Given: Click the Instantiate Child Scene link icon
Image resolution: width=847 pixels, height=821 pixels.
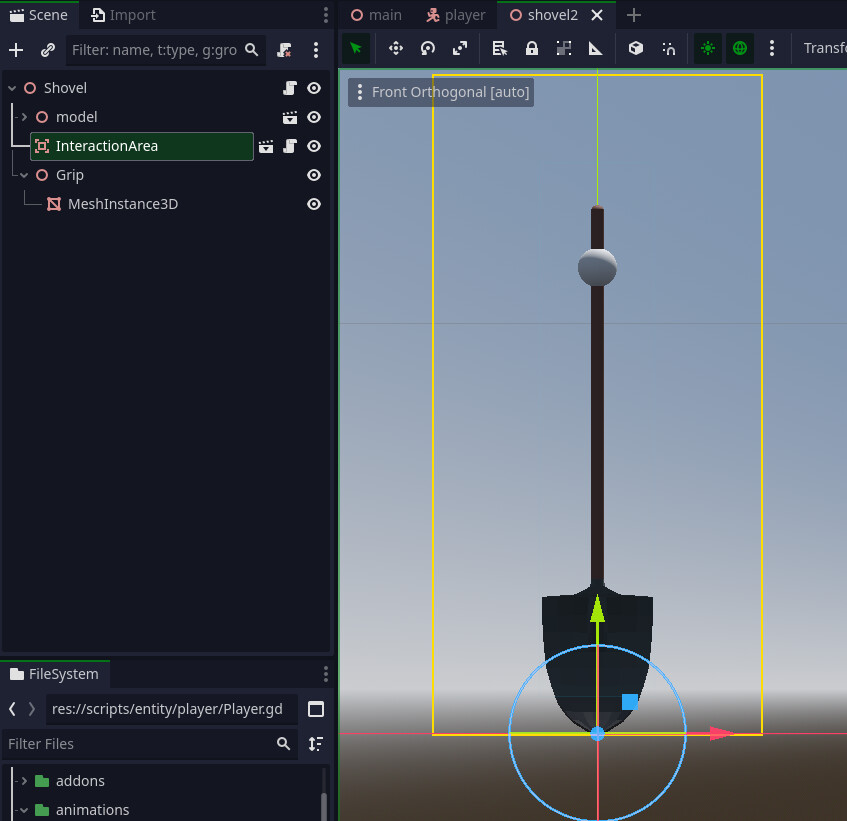Looking at the screenshot, I should click(47, 50).
